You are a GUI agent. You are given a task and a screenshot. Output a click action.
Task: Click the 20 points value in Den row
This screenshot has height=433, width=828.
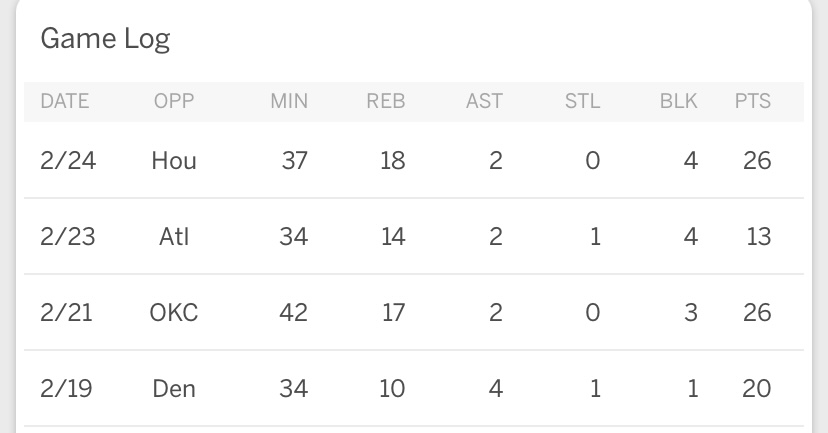point(757,388)
